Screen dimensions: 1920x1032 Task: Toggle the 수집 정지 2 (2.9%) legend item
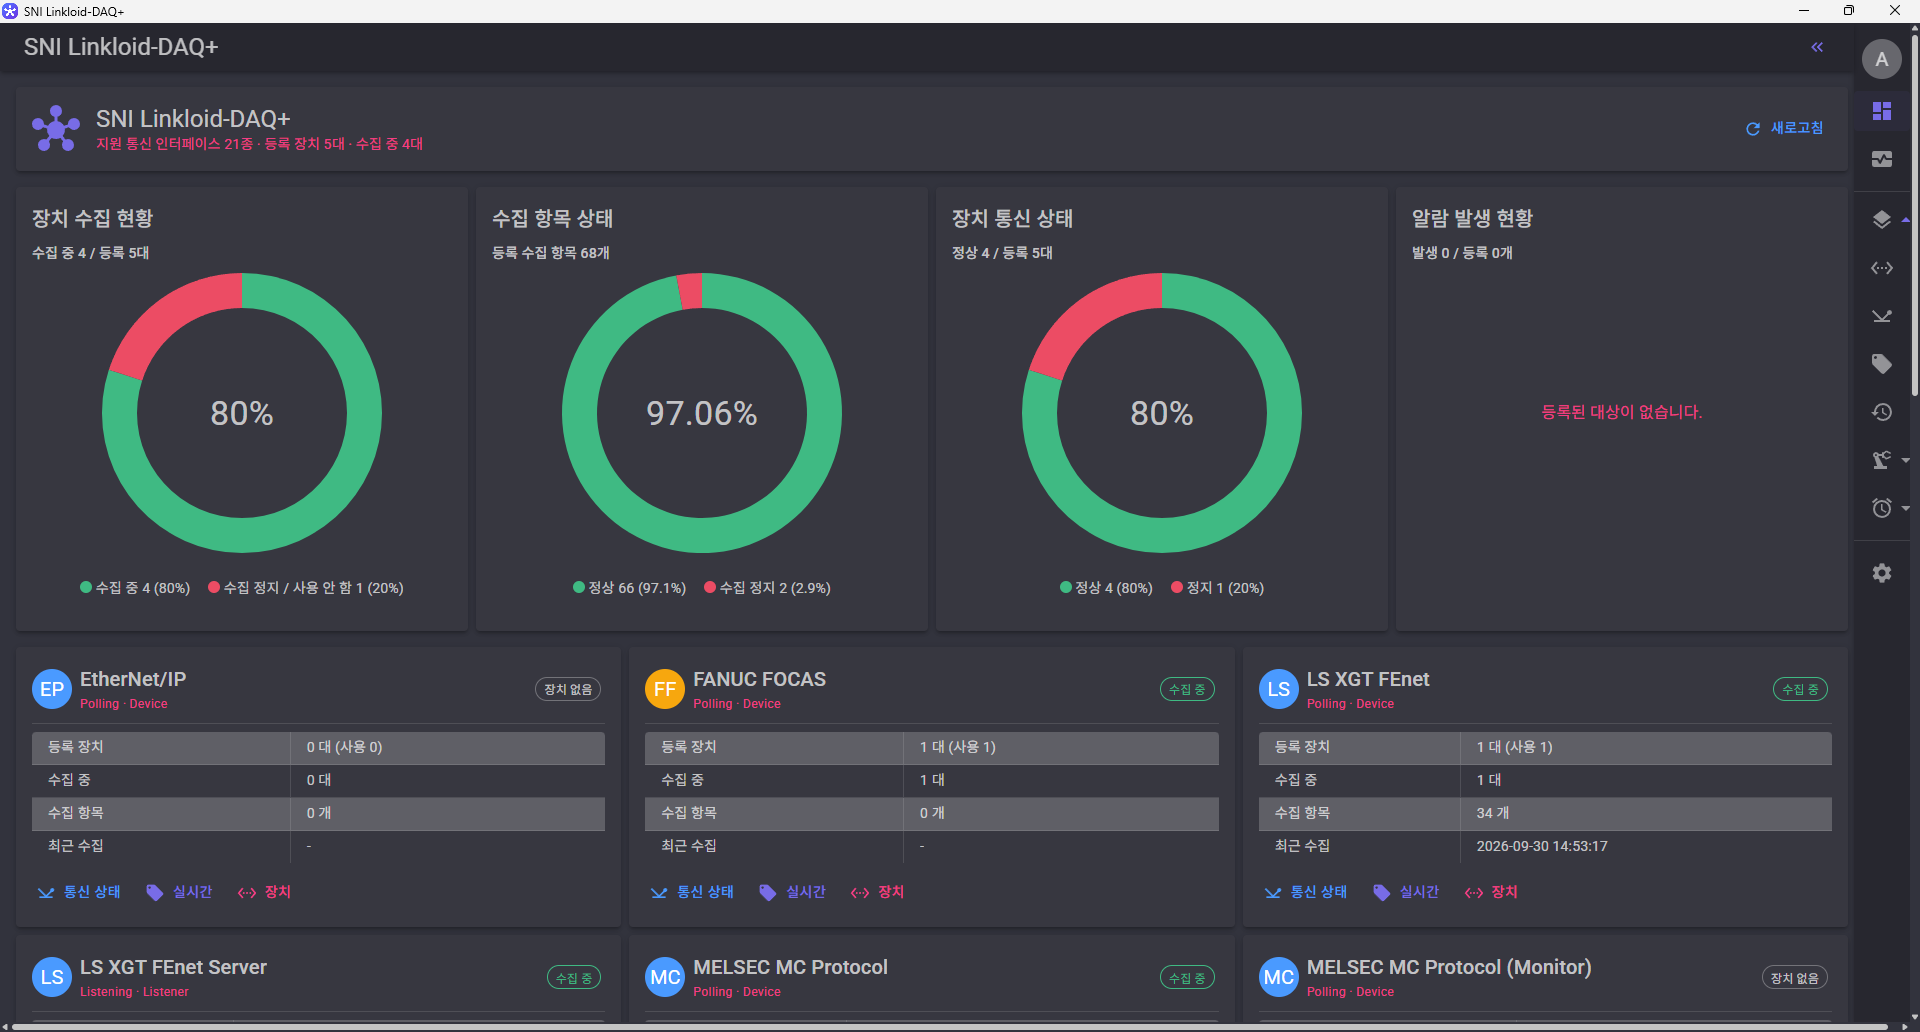coord(768,588)
